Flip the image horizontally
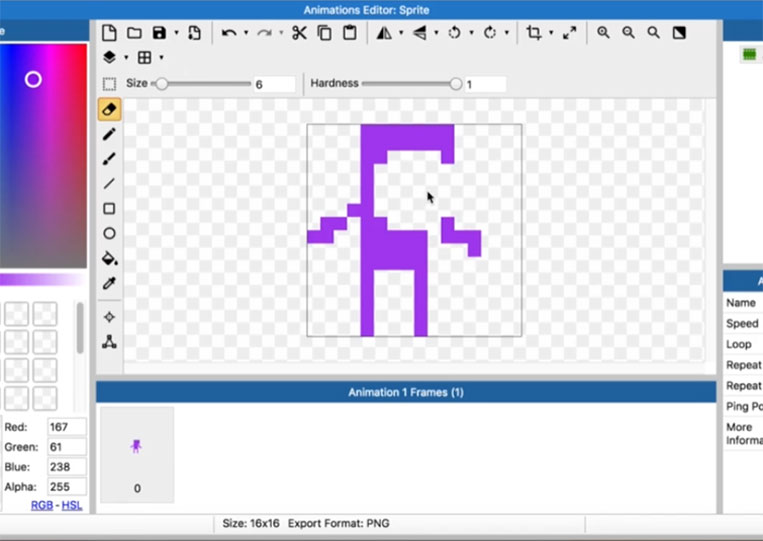 tap(384, 33)
